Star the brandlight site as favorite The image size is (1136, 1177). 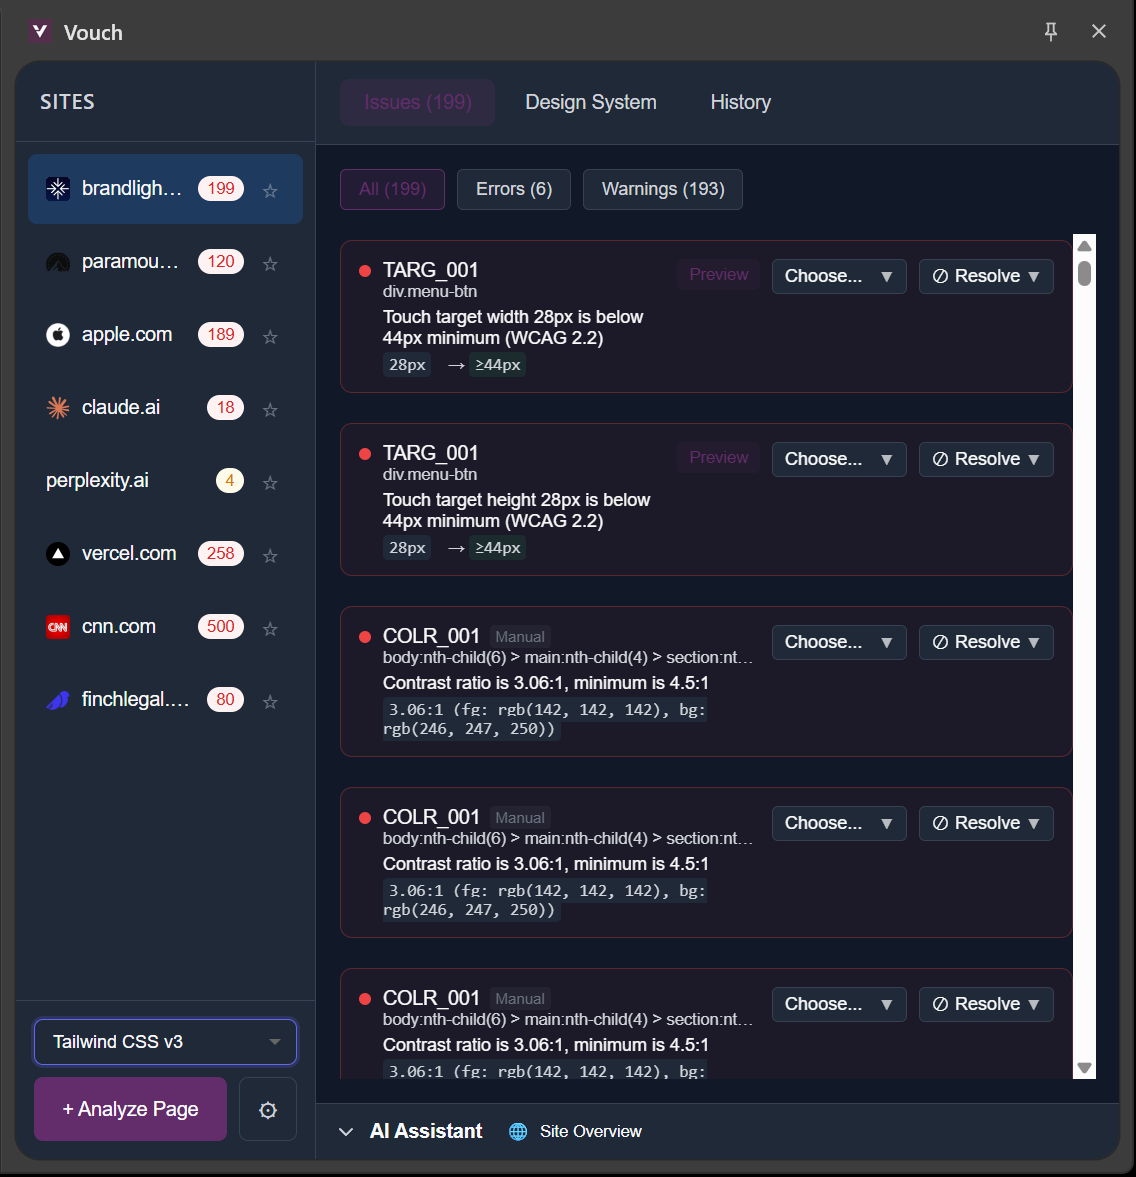(x=270, y=191)
